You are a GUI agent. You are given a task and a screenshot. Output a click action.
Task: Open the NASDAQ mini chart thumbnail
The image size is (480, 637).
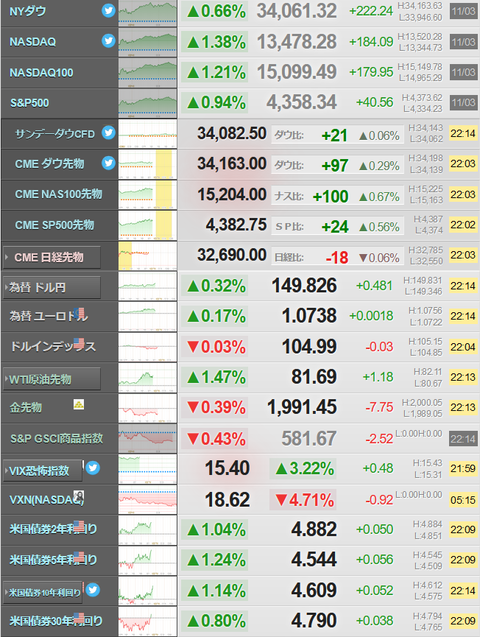[x=147, y=42]
